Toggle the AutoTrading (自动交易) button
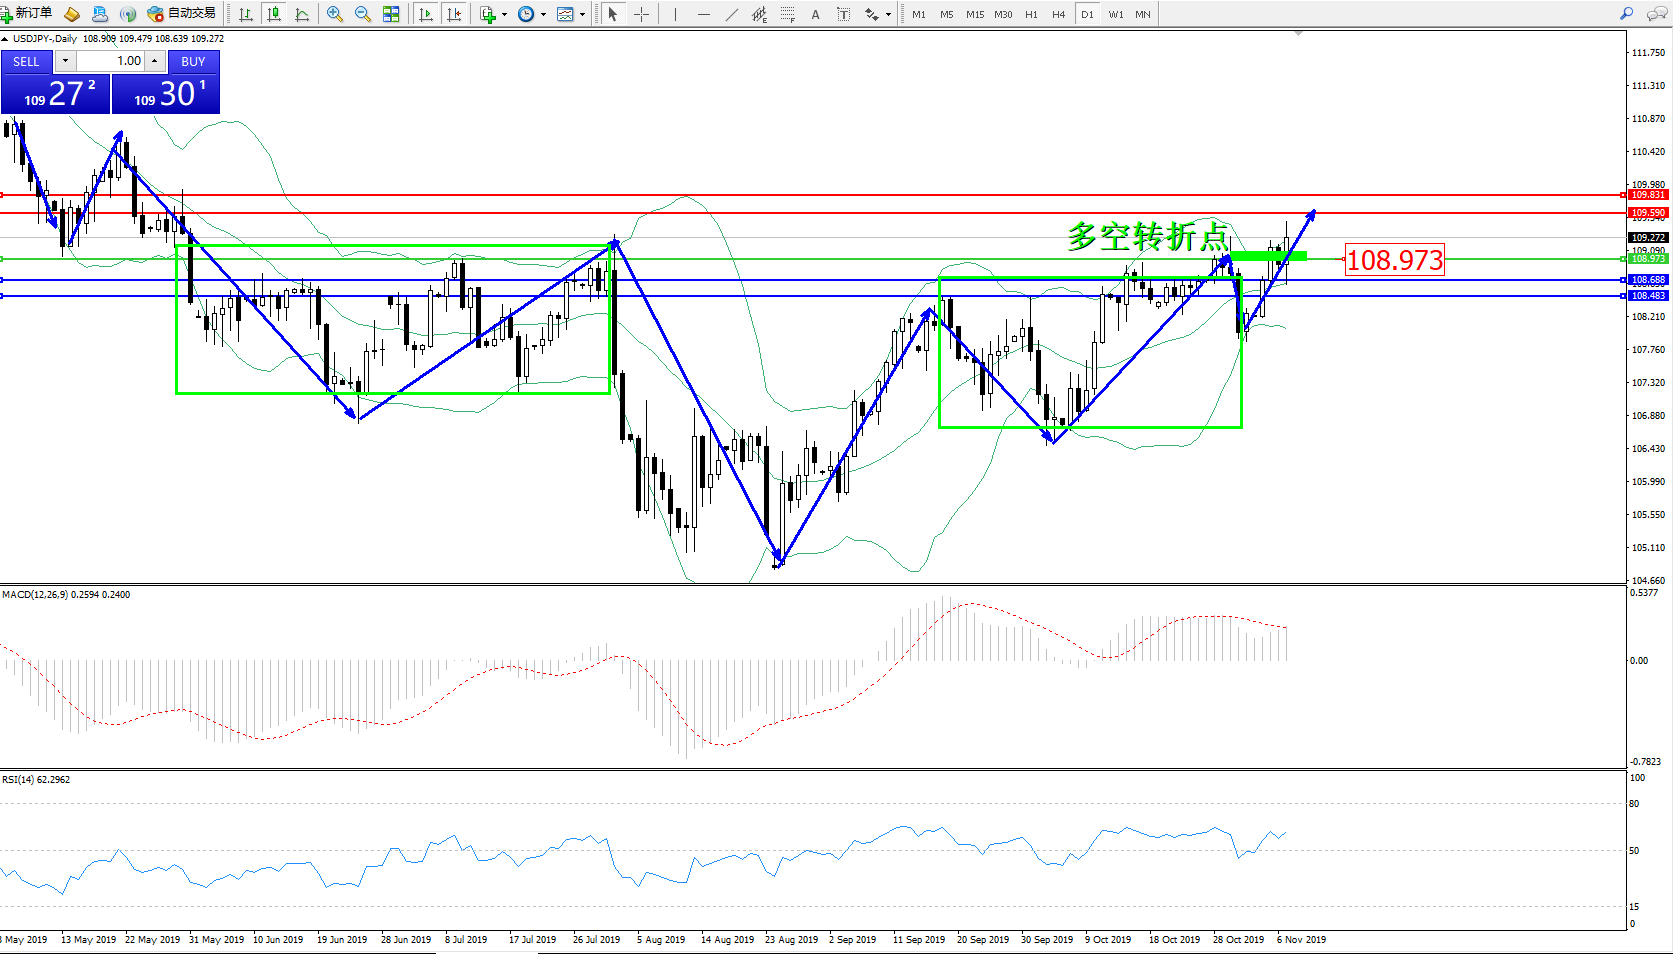This screenshot has width=1673, height=954. click(181, 14)
